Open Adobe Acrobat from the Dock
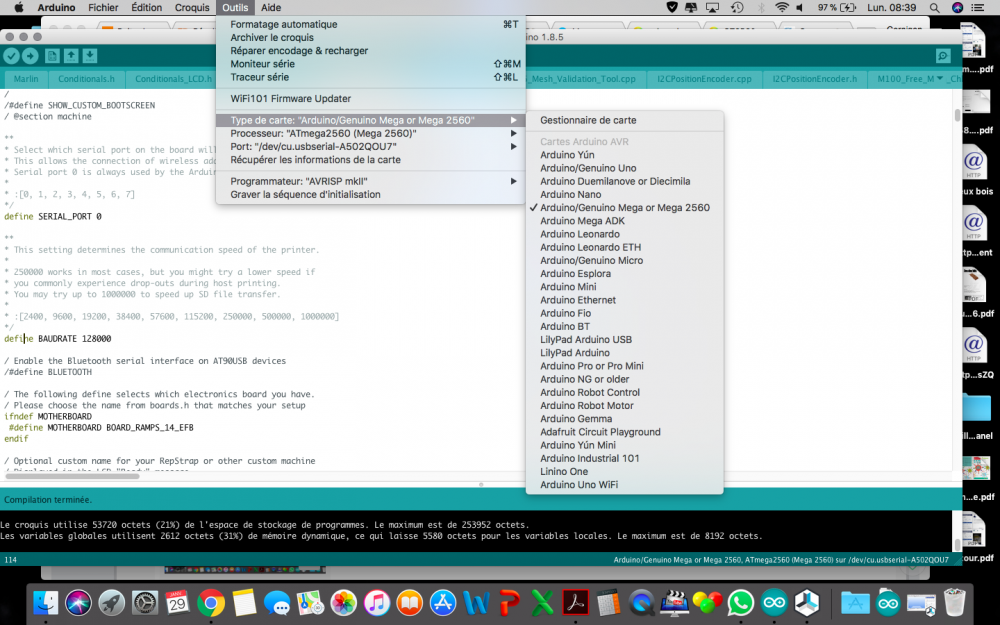This screenshot has height=625, width=1000. pyautogui.click(x=575, y=603)
